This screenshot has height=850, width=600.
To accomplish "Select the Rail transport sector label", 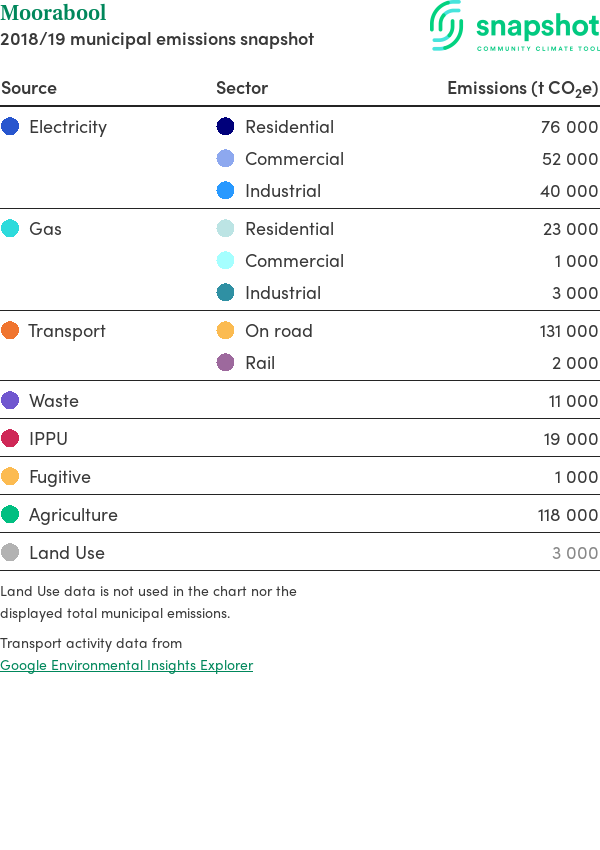I will [260, 363].
